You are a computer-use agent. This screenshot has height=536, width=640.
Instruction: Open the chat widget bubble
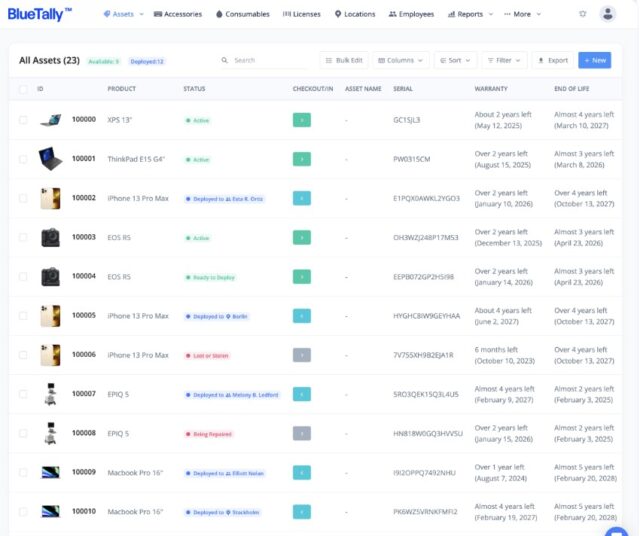pyautogui.click(x=616, y=532)
